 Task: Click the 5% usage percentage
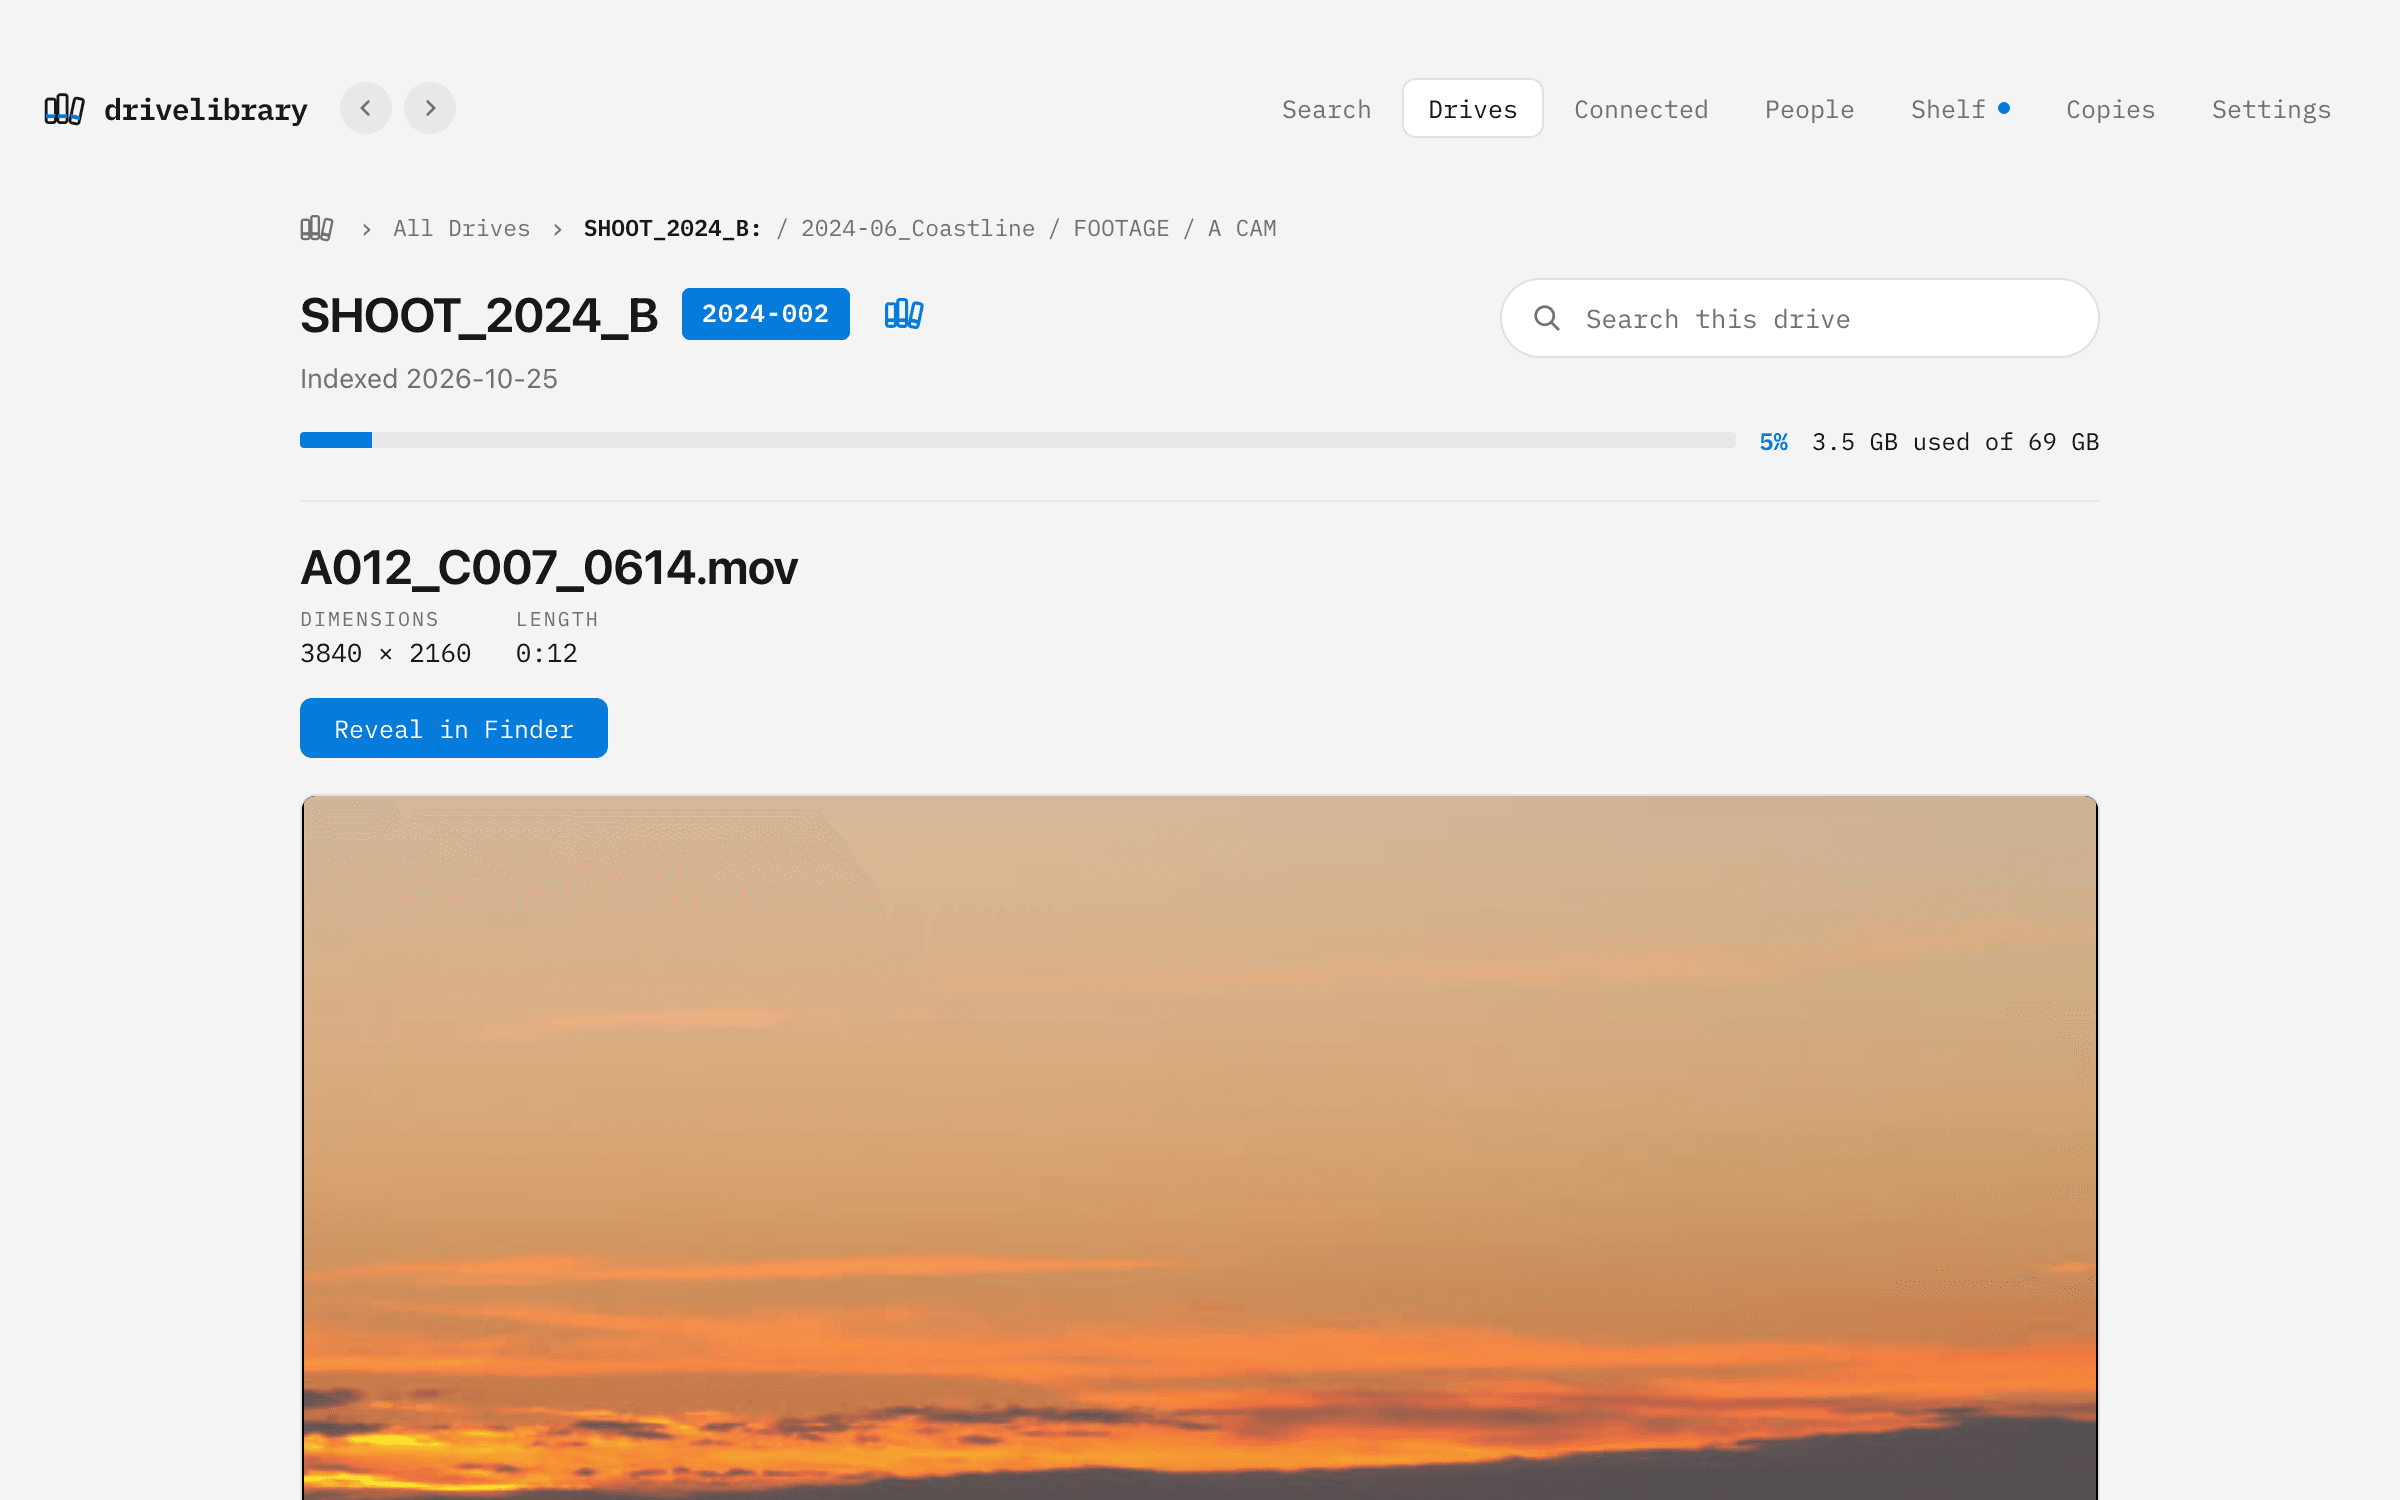pos(1774,442)
